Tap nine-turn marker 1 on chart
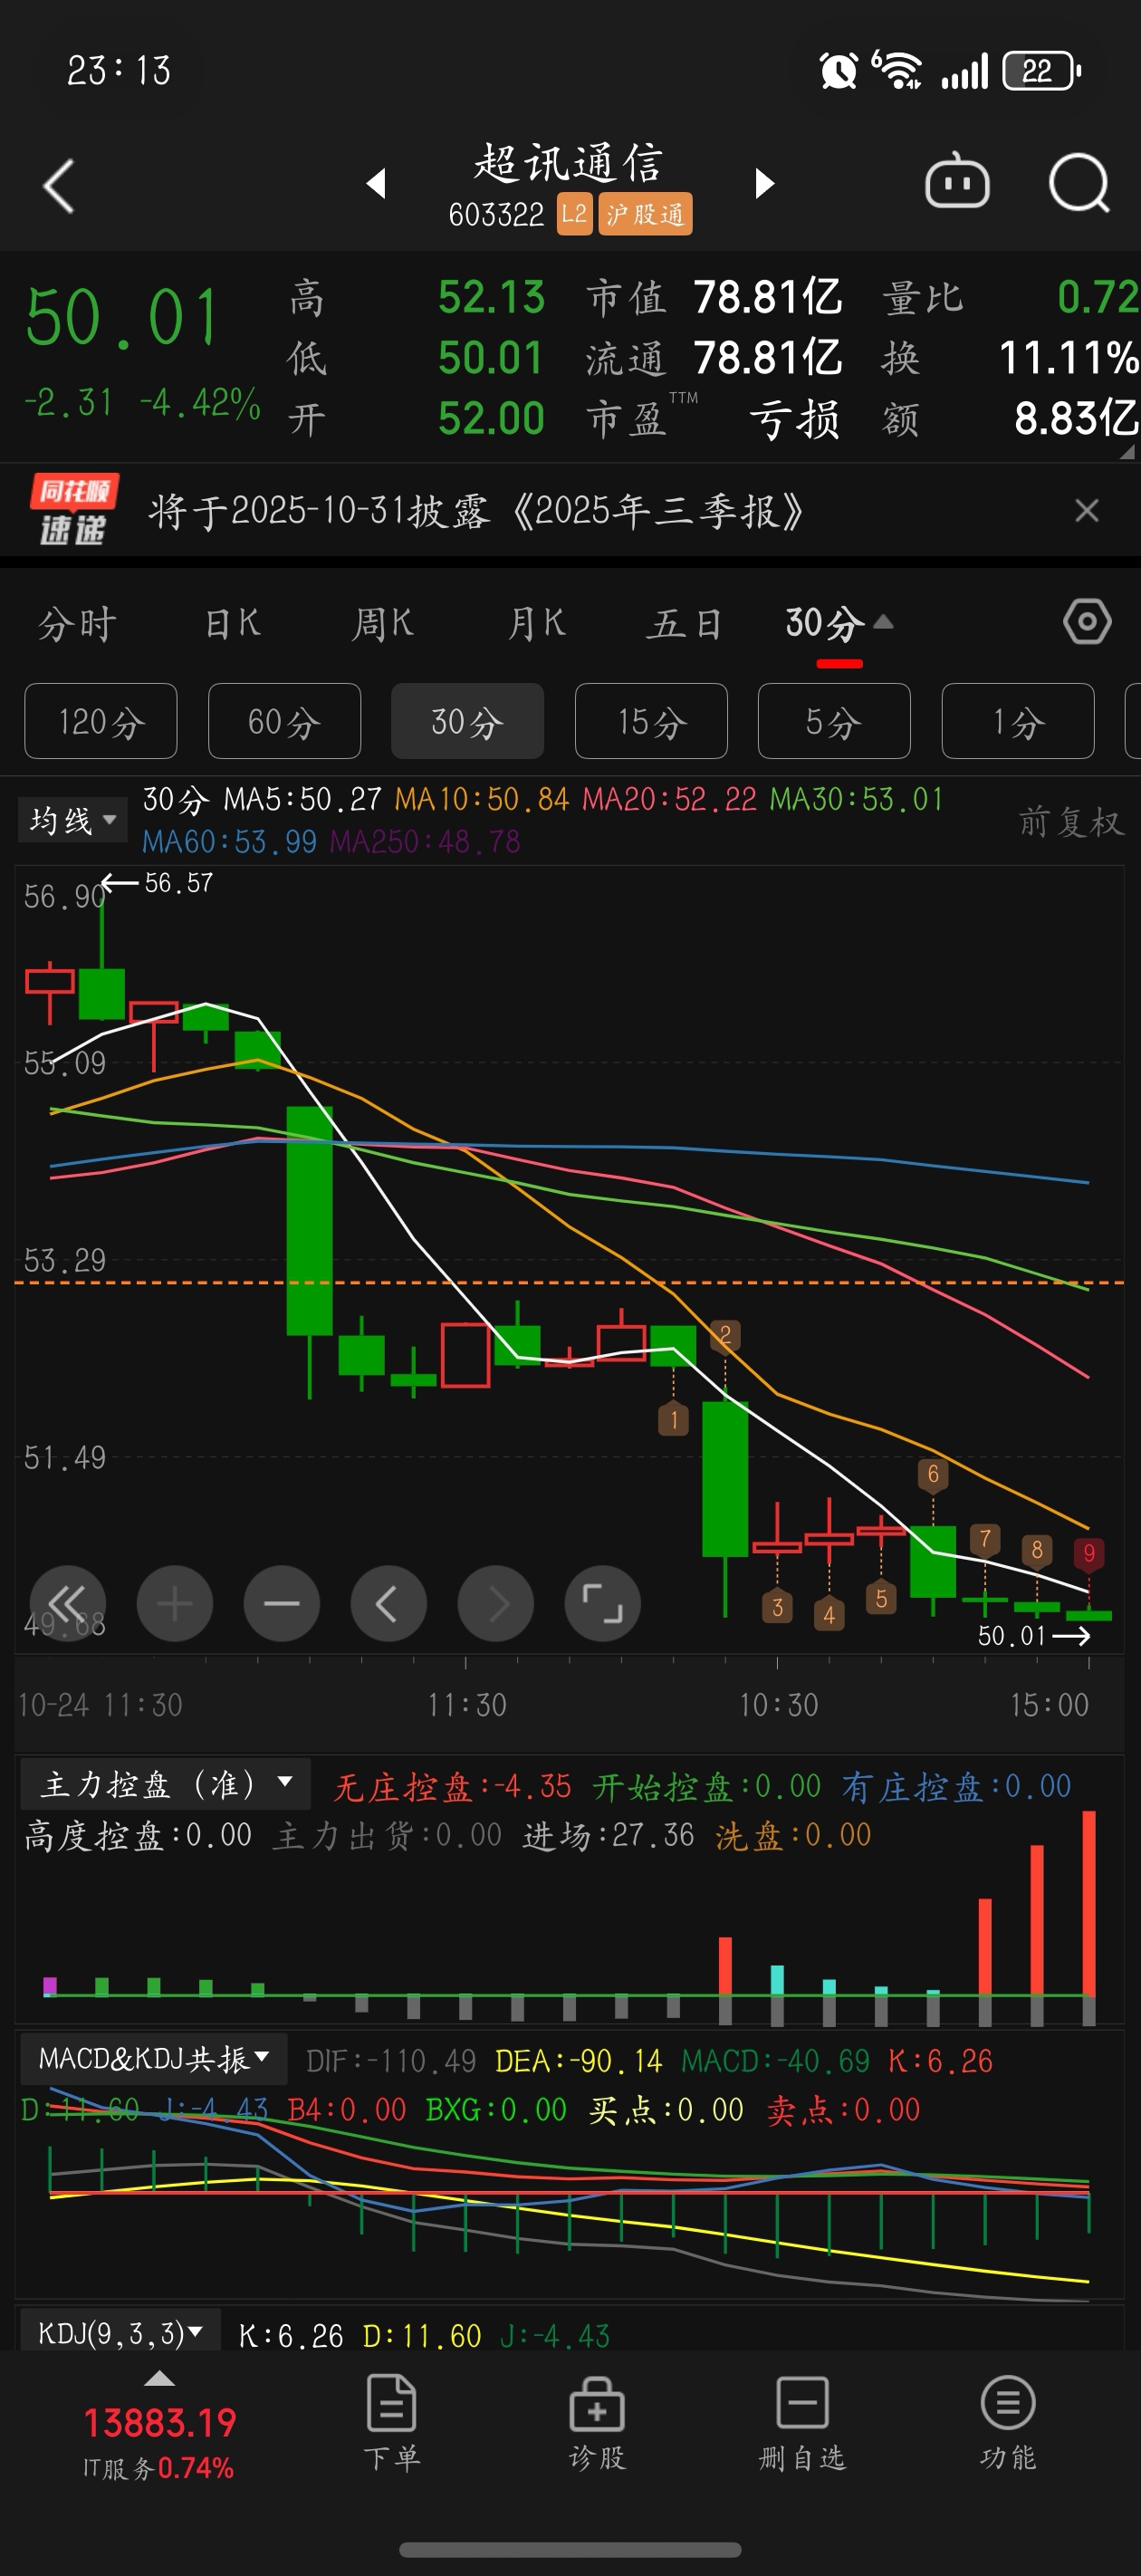The width and height of the screenshot is (1141, 2576). point(673,1420)
